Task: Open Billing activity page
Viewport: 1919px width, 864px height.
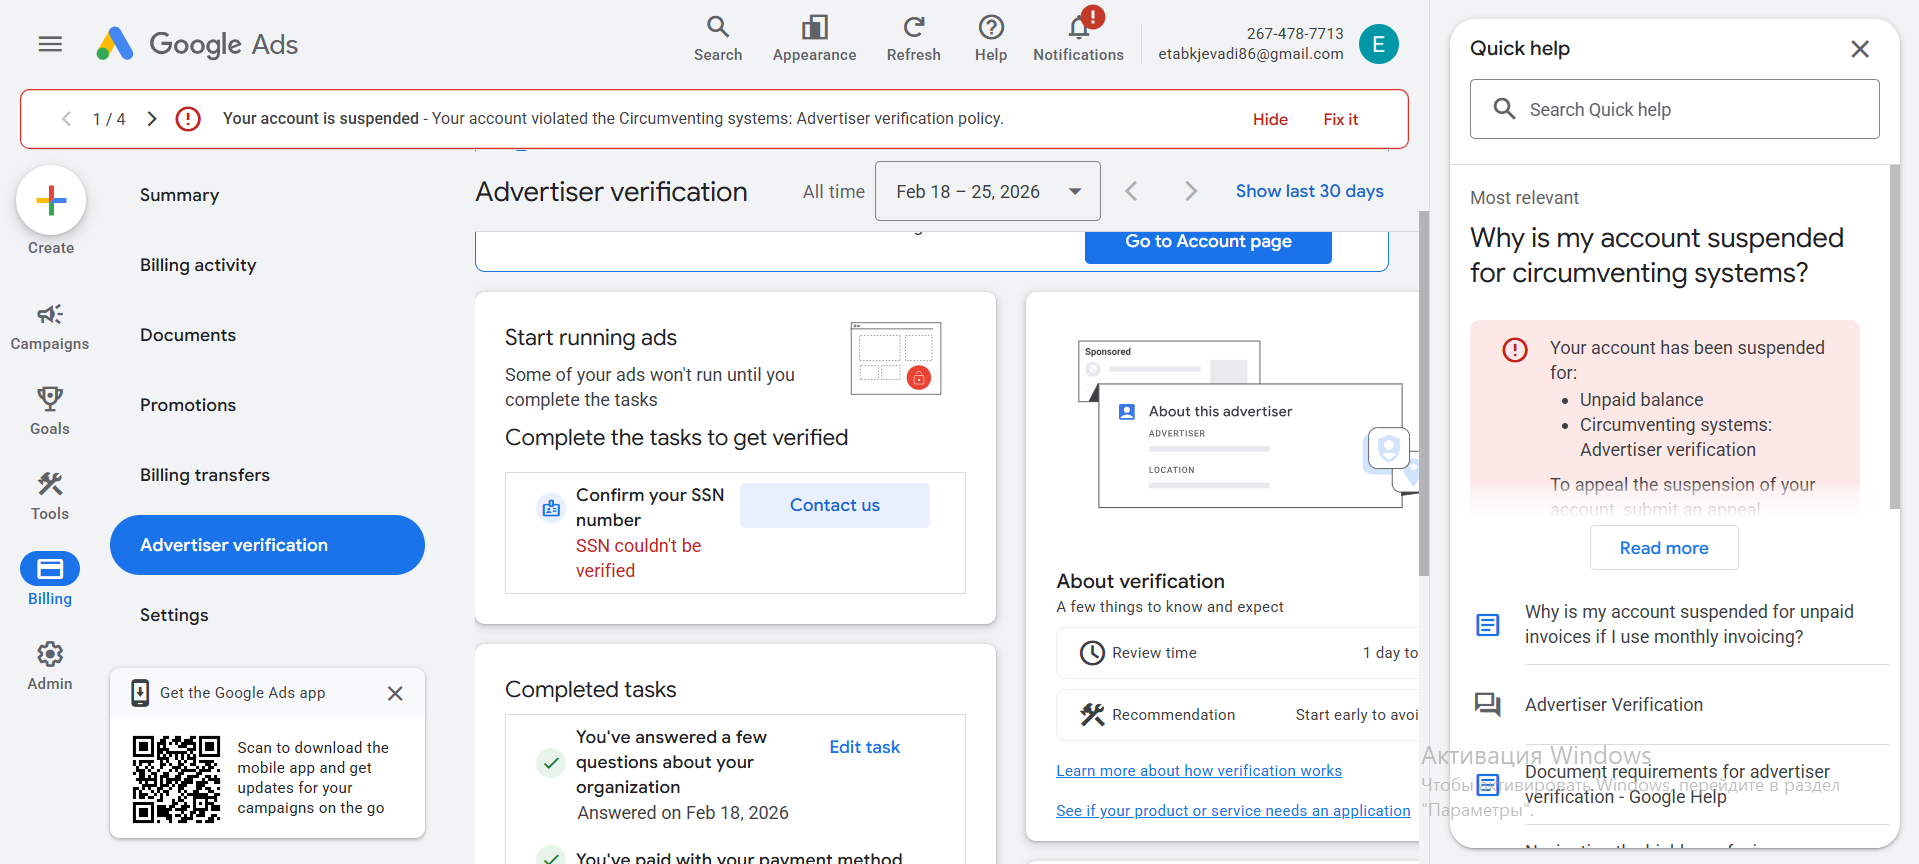Action: pos(198,265)
